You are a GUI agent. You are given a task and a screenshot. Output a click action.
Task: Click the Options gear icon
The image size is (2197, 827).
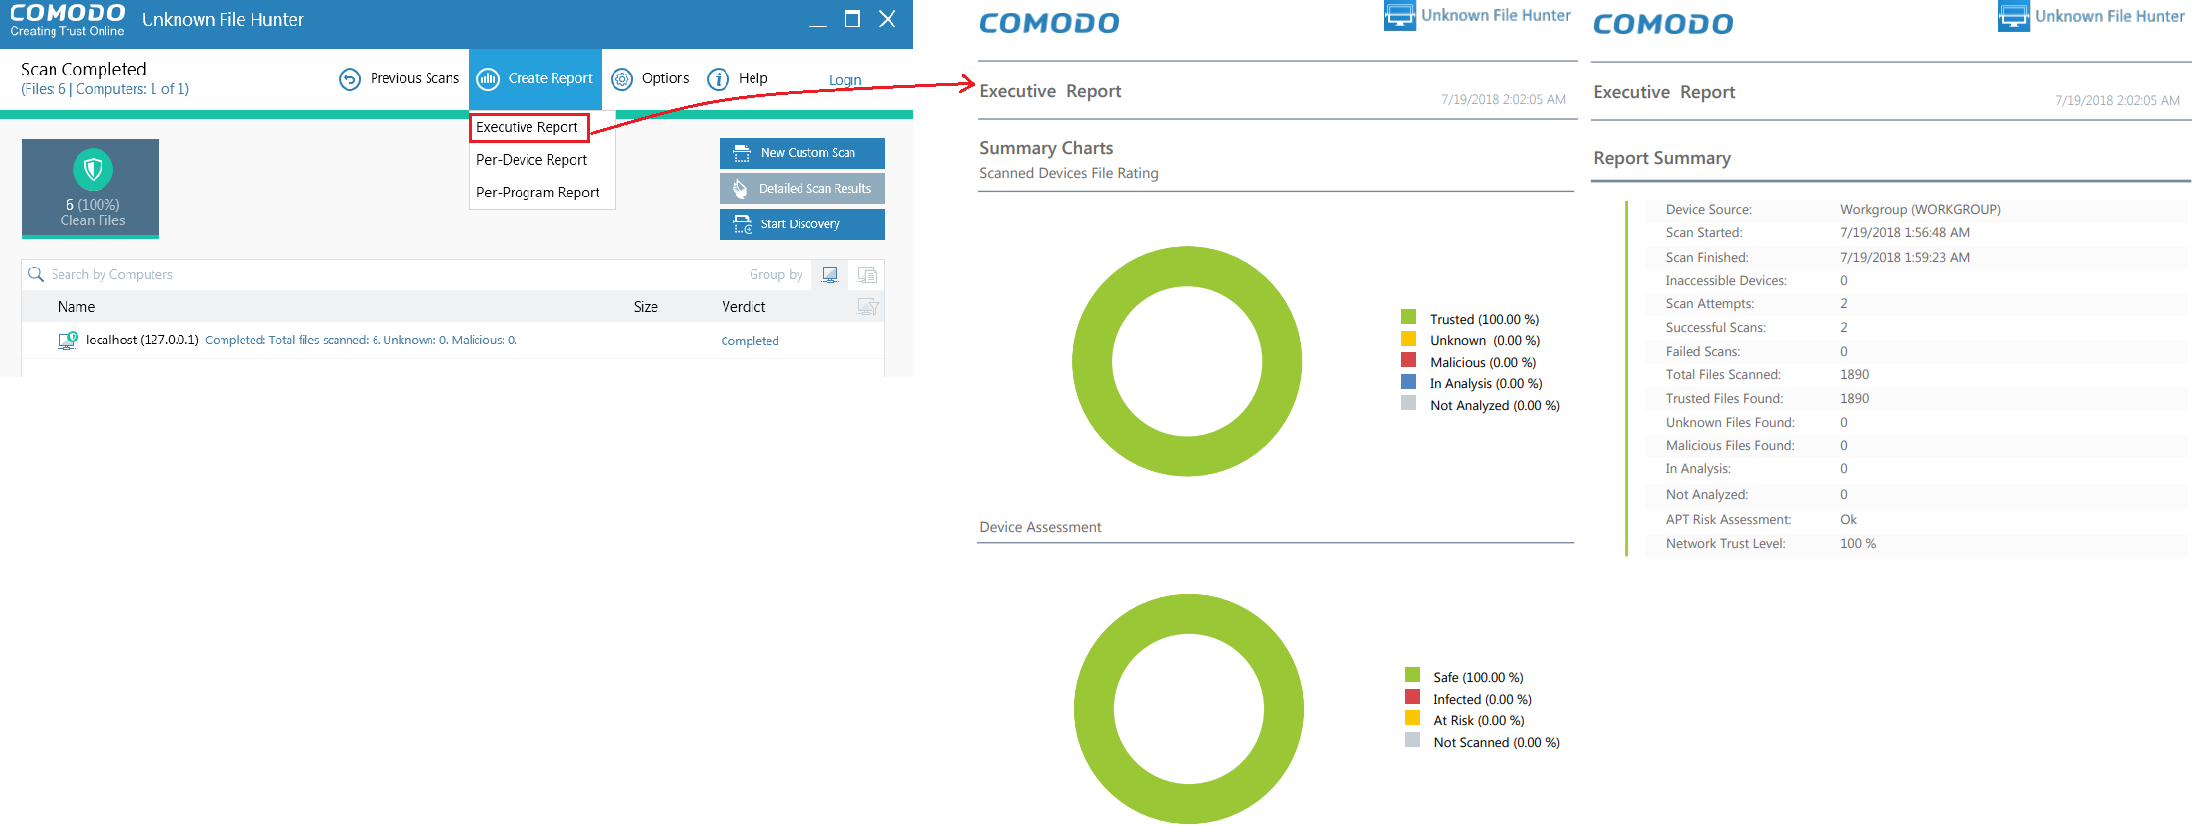coord(622,79)
